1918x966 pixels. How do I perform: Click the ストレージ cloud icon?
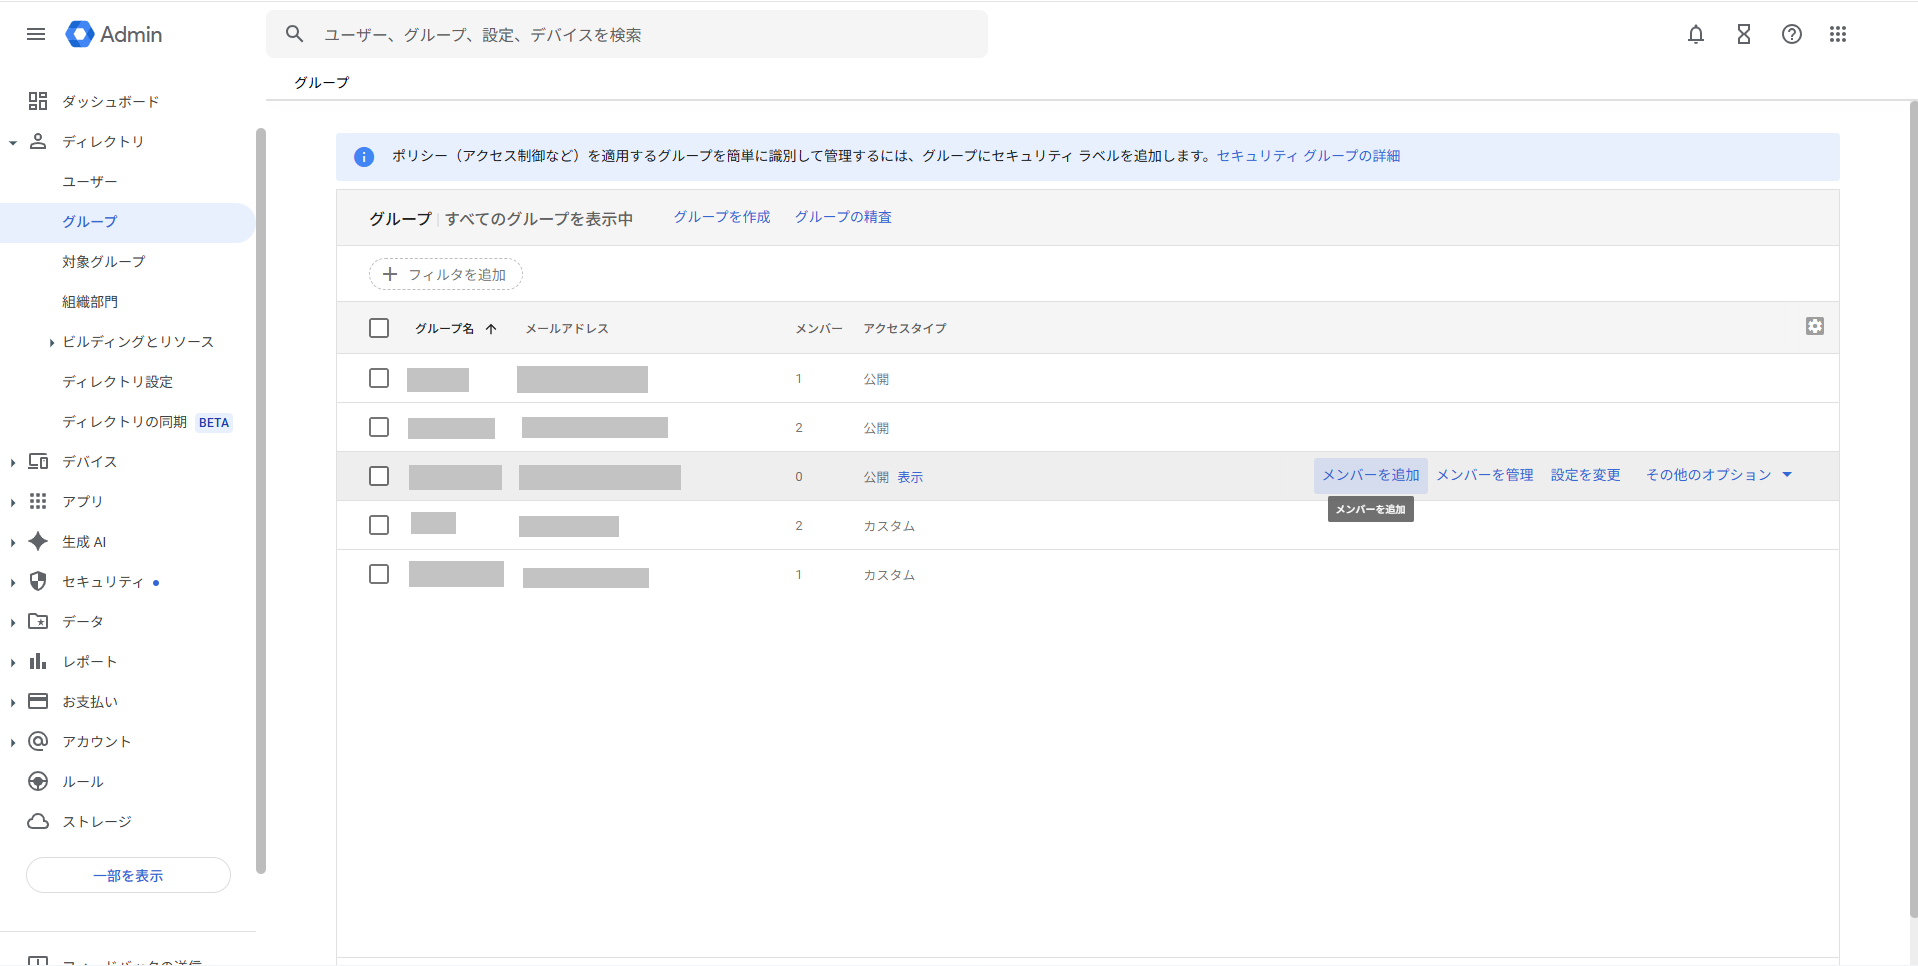coord(38,821)
